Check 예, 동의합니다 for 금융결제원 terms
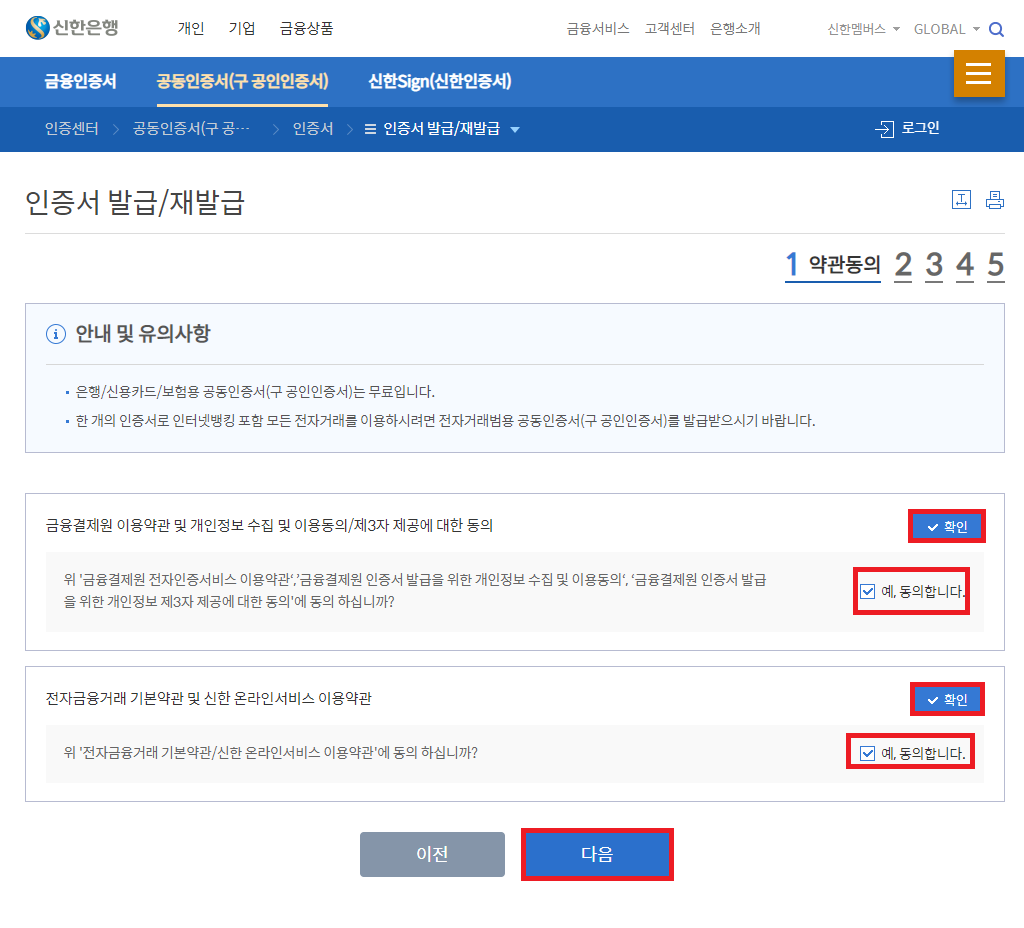This screenshot has width=1024, height=928. [866, 591]
